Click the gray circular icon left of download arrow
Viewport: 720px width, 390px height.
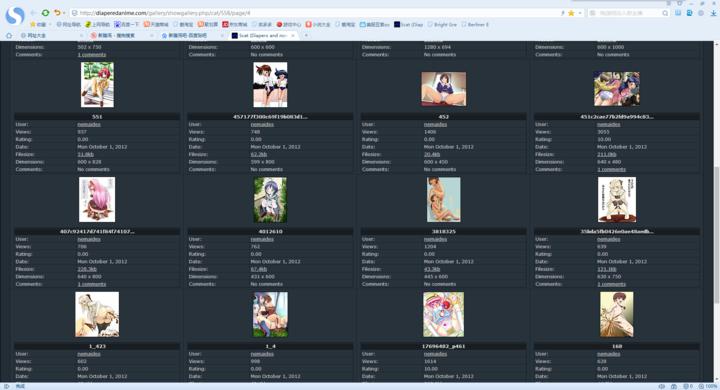[x=701, y=13]
